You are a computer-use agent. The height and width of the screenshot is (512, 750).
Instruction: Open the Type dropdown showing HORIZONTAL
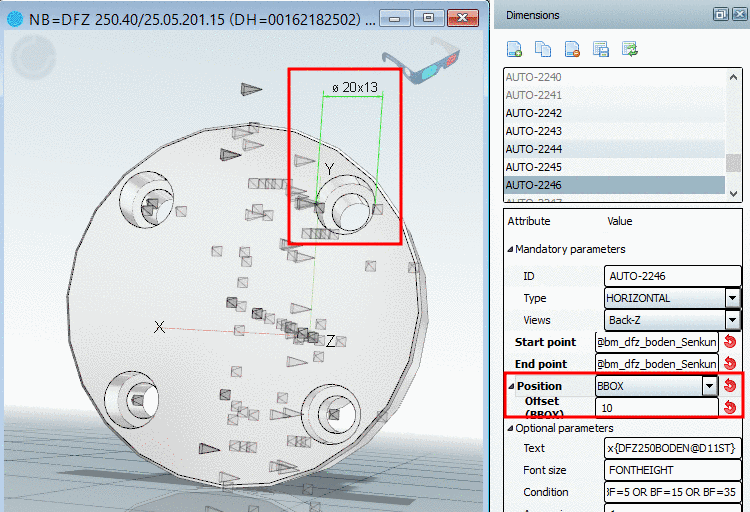click(732, 298)
